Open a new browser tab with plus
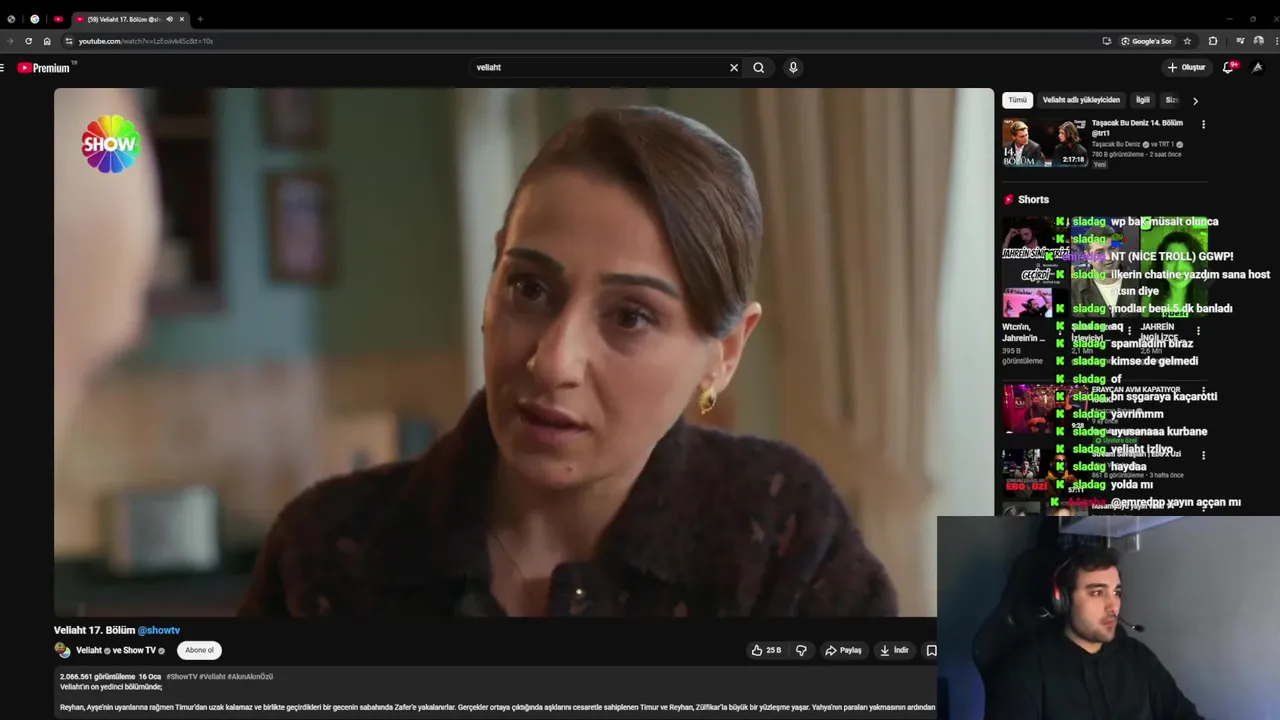The width and height of the screenshot is (1280, 720). point(200,19)
